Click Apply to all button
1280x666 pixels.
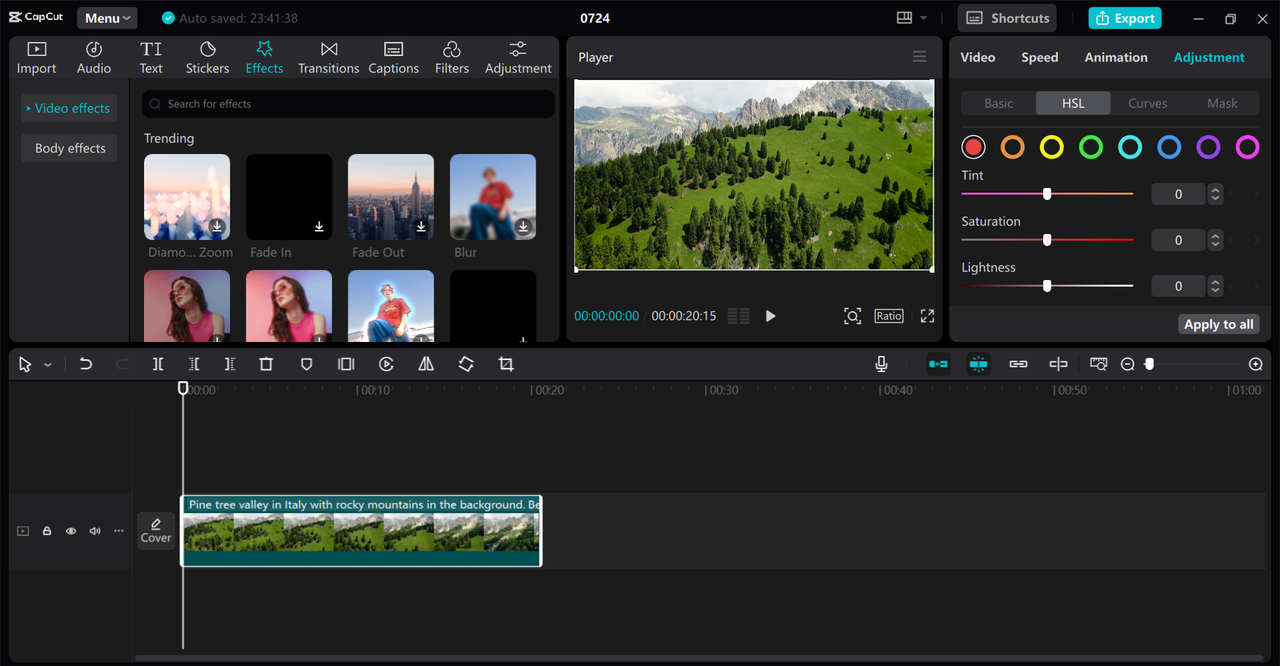[1218, 324]
